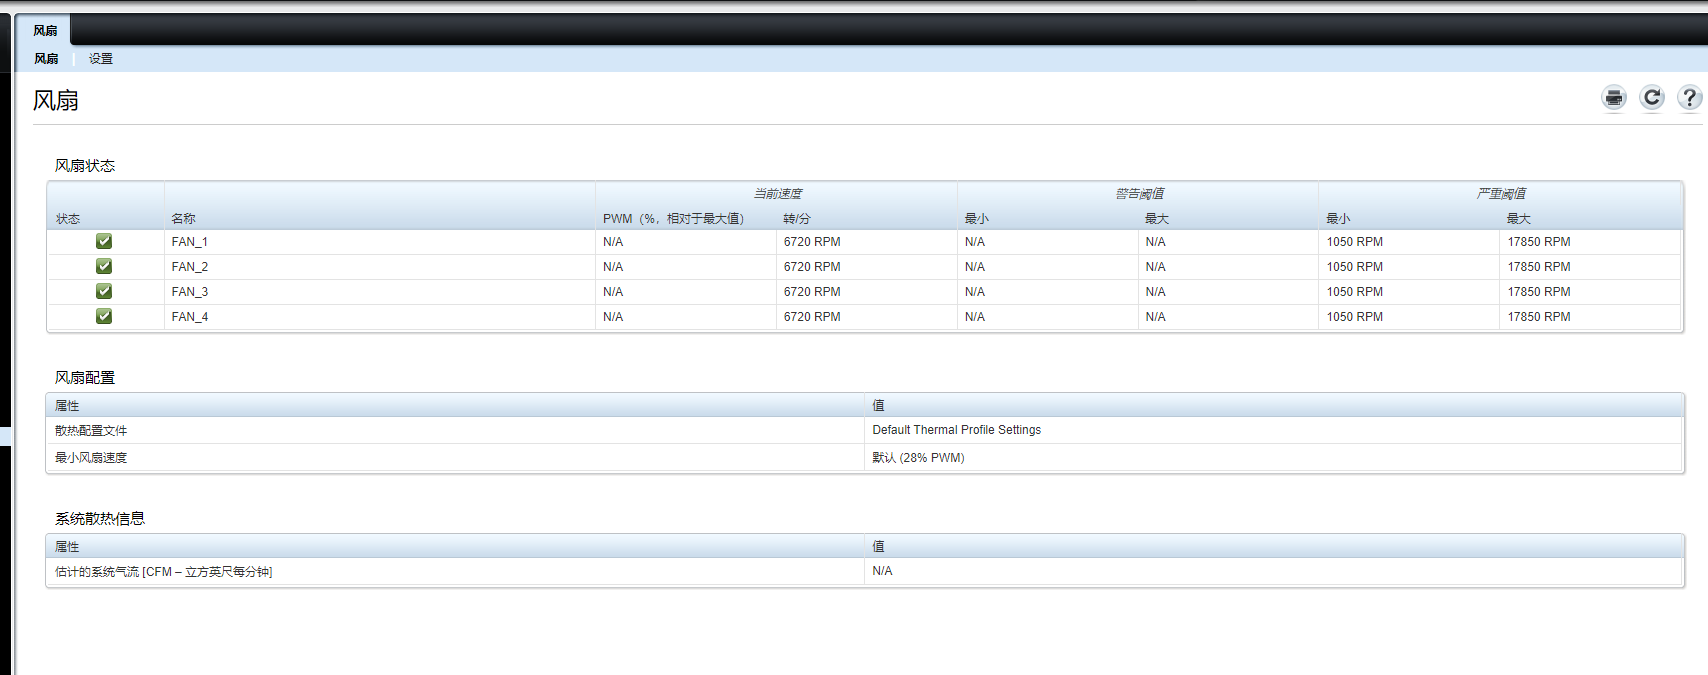This screenshot has width=1708, height=675.
Task: Click the print page icon
Action: (1614, 97)
